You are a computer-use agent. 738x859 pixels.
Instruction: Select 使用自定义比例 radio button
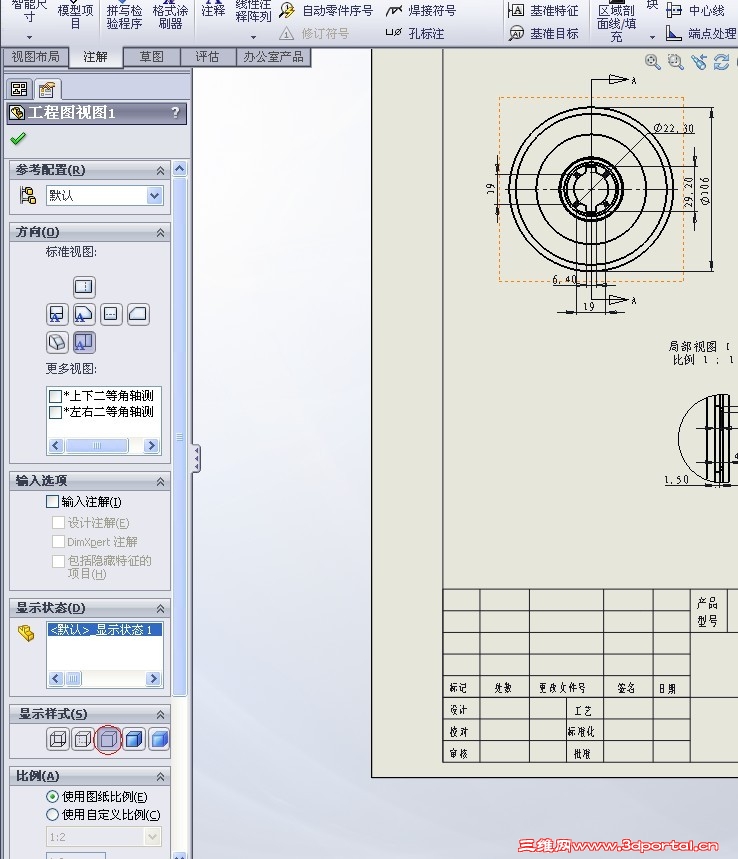point(53,815)
